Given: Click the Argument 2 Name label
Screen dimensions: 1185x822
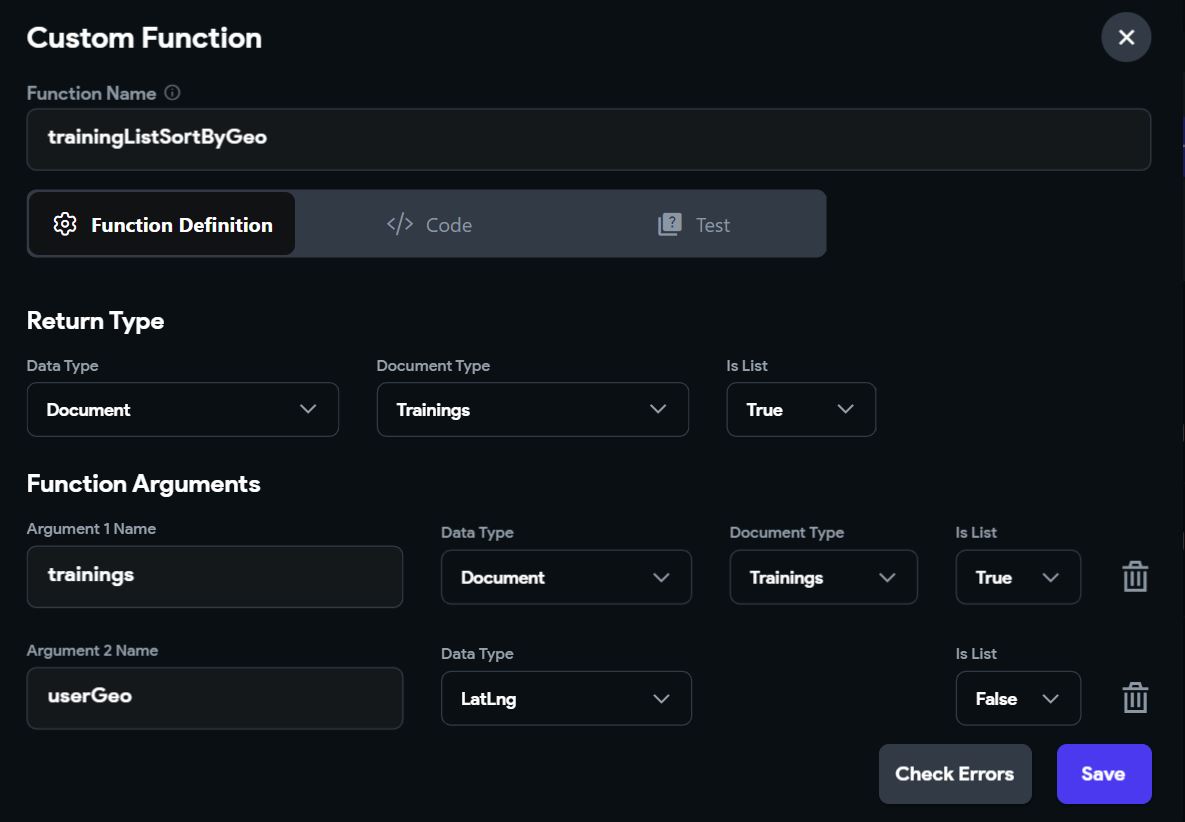Looking at the screenshot, I should click(92, 650).
